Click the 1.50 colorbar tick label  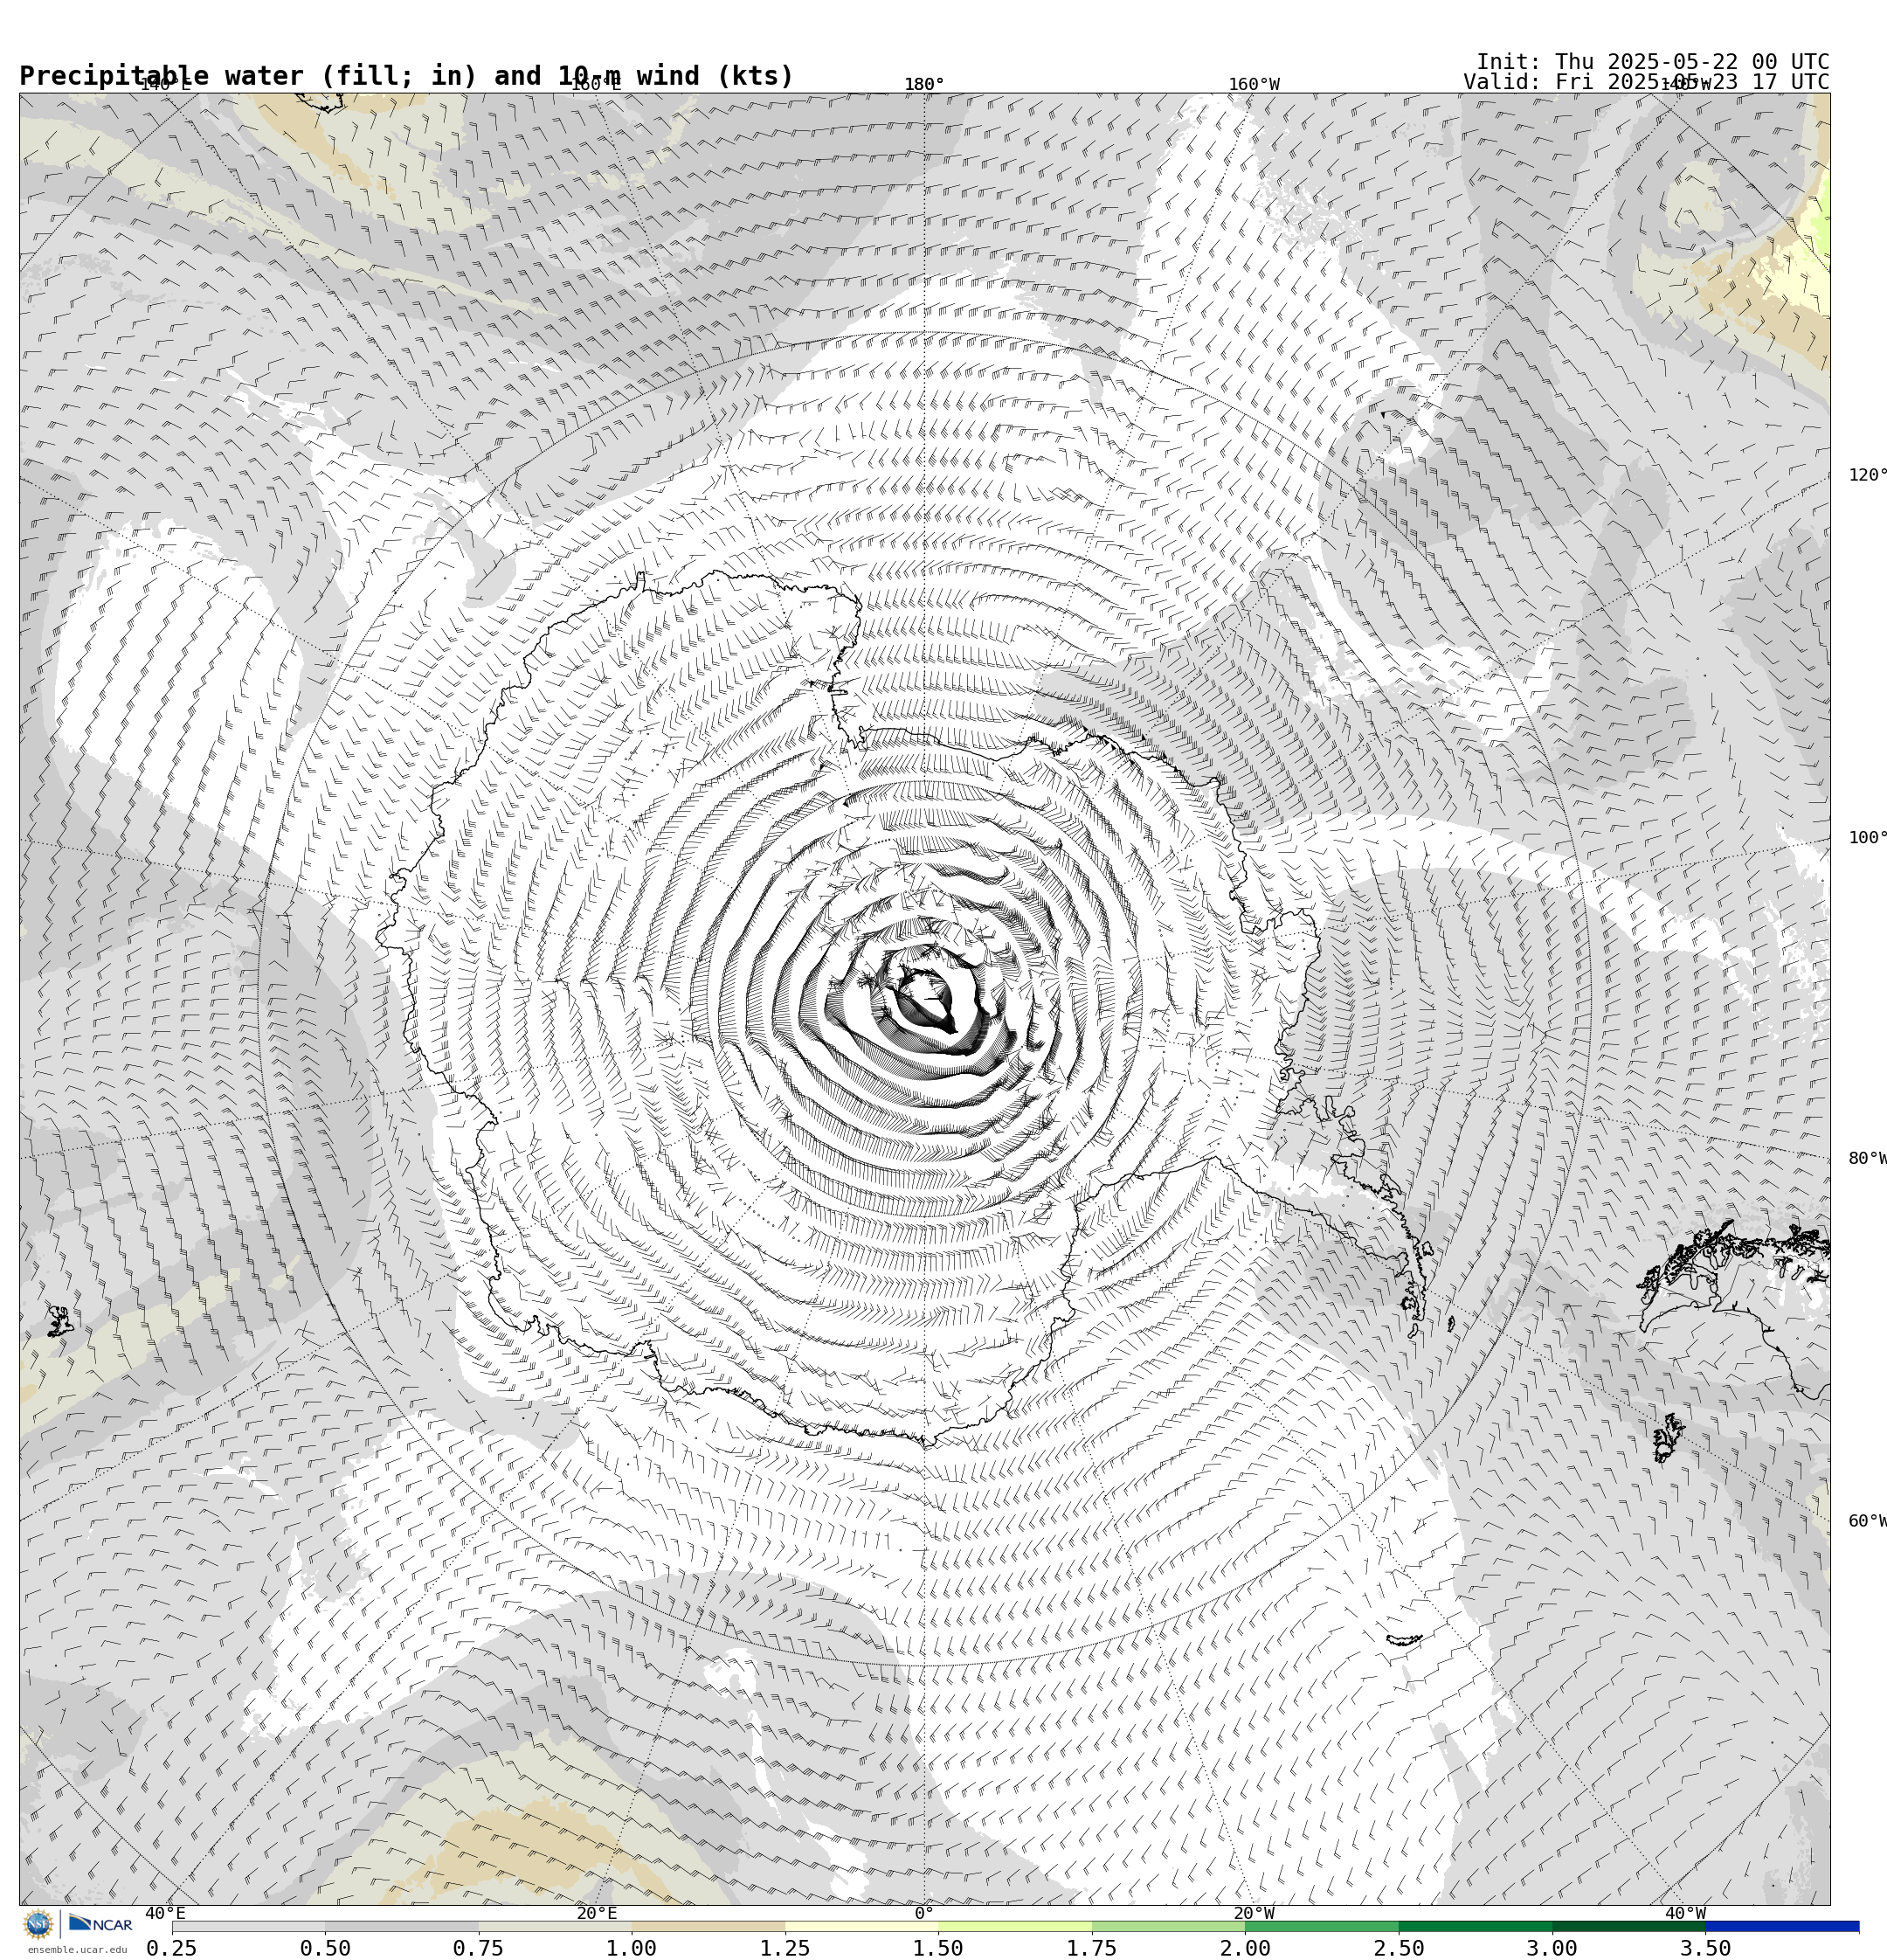click(938, 1948)
